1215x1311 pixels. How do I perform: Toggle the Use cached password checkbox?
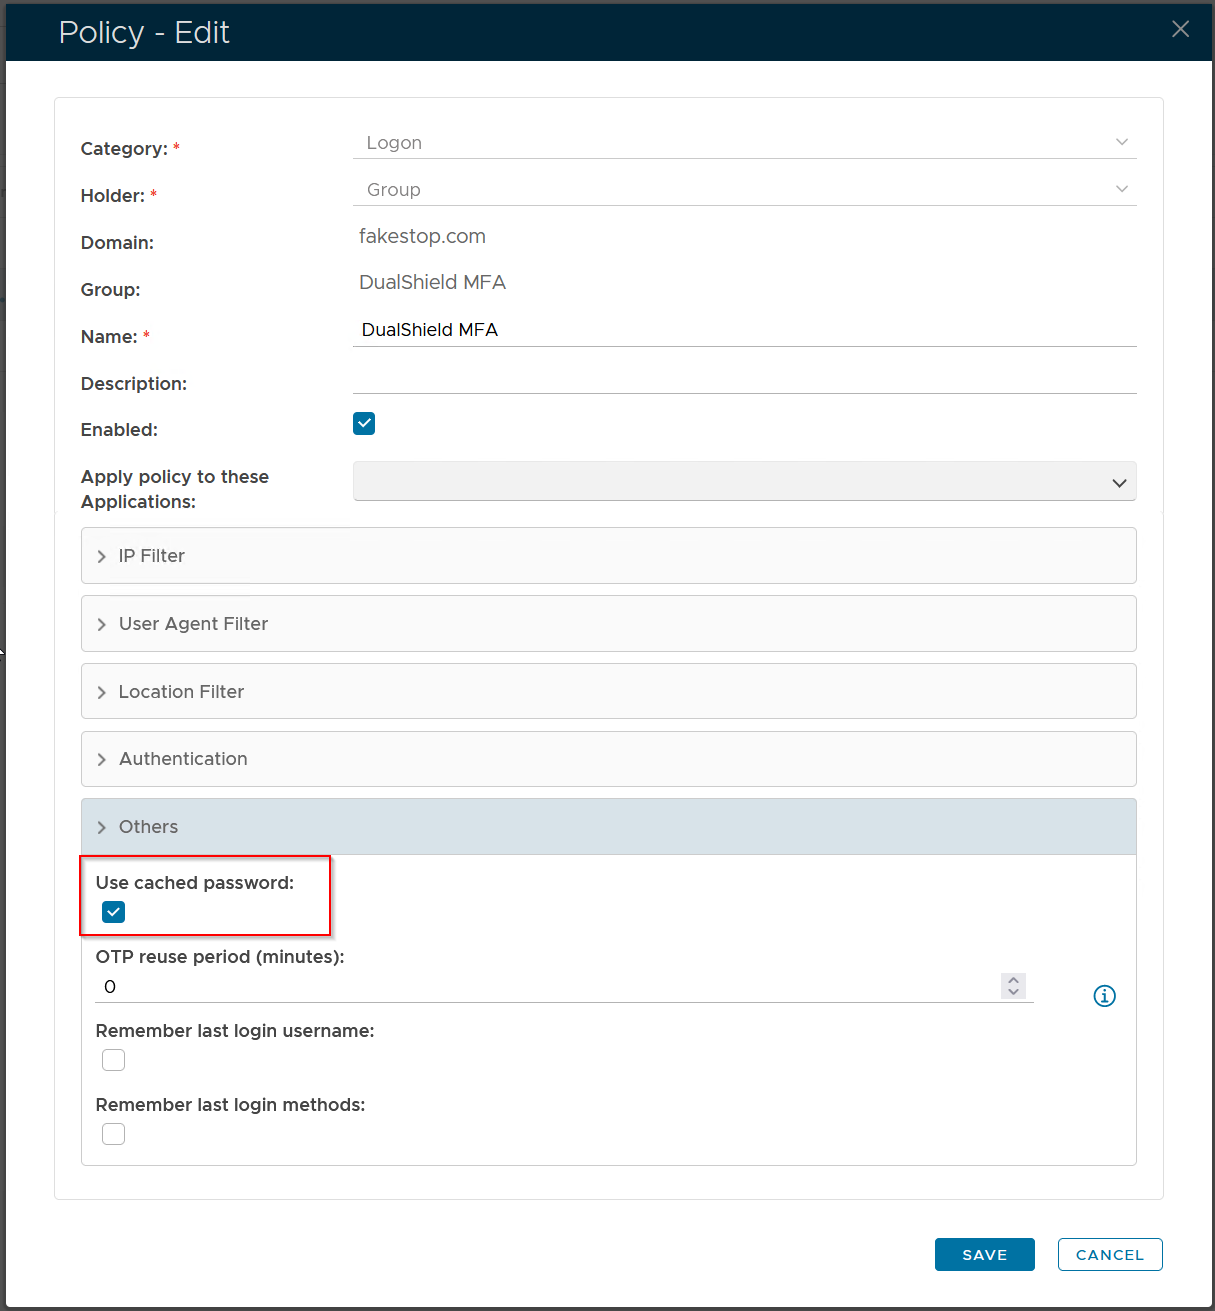click(x=114, y=912)
